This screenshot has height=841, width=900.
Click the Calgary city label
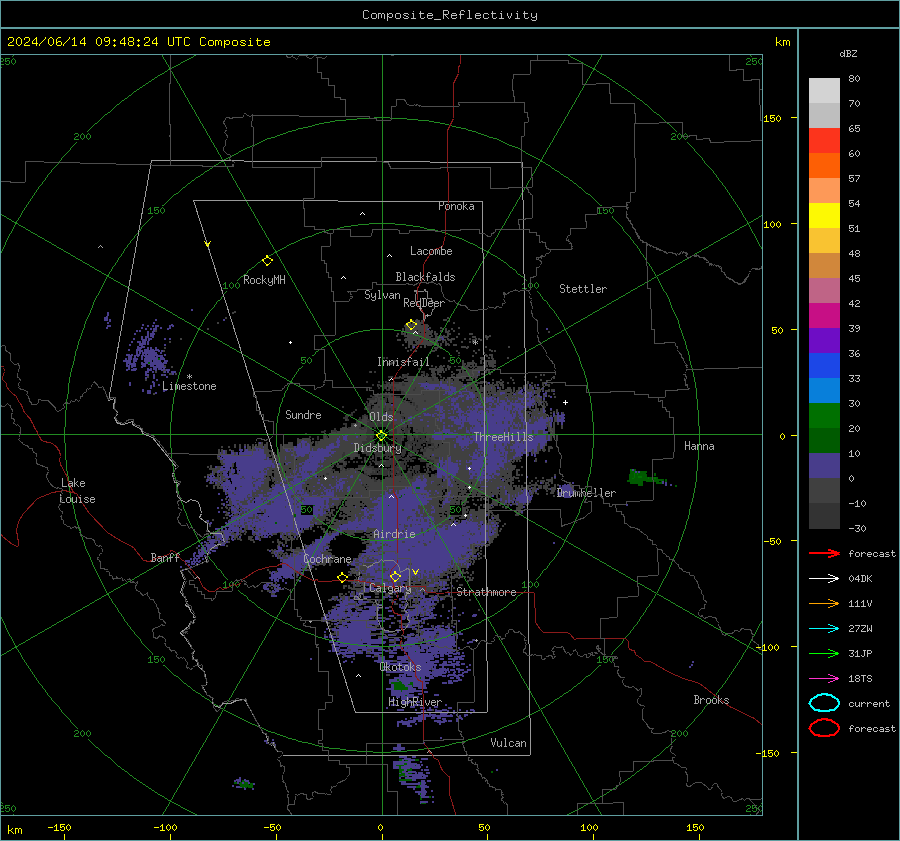pyautogui.click(x=390, y=588)
